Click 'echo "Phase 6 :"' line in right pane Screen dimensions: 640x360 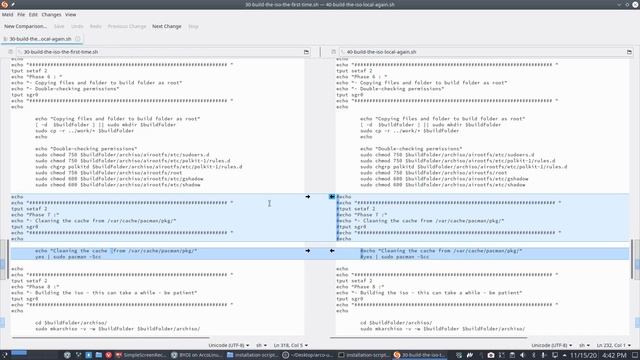tap(362, 76)
